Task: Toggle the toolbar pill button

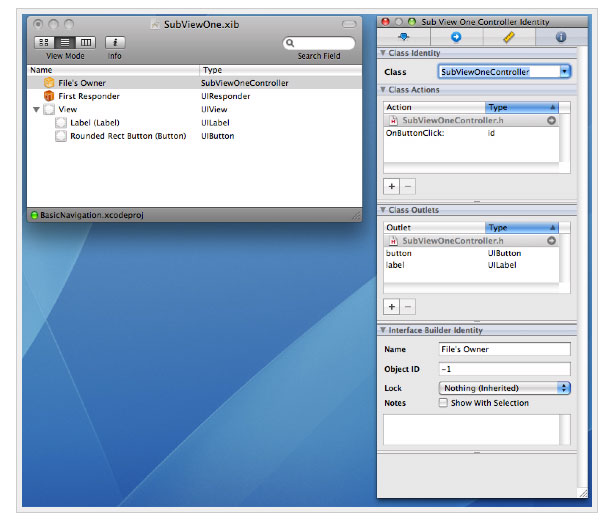Action: (x=349, y=24)
